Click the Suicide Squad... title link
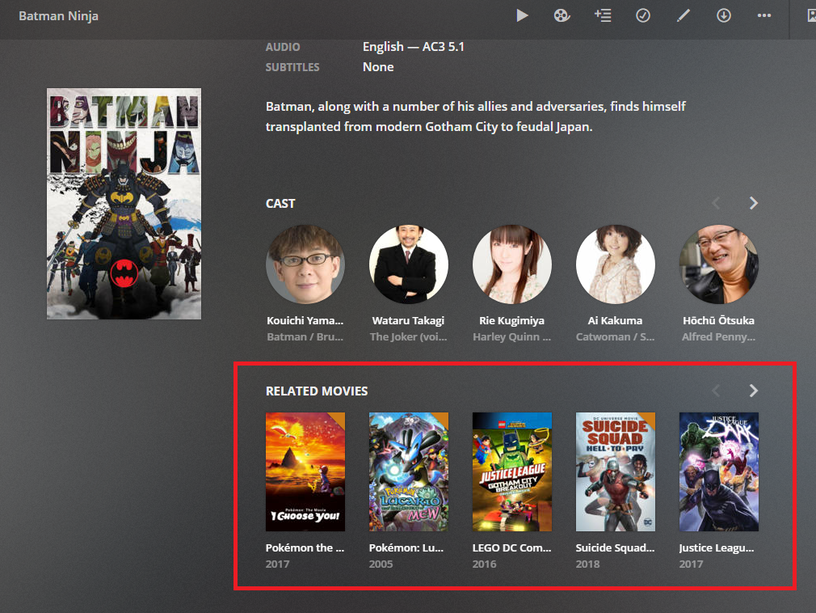816x613 pixels. coord(615,547)
